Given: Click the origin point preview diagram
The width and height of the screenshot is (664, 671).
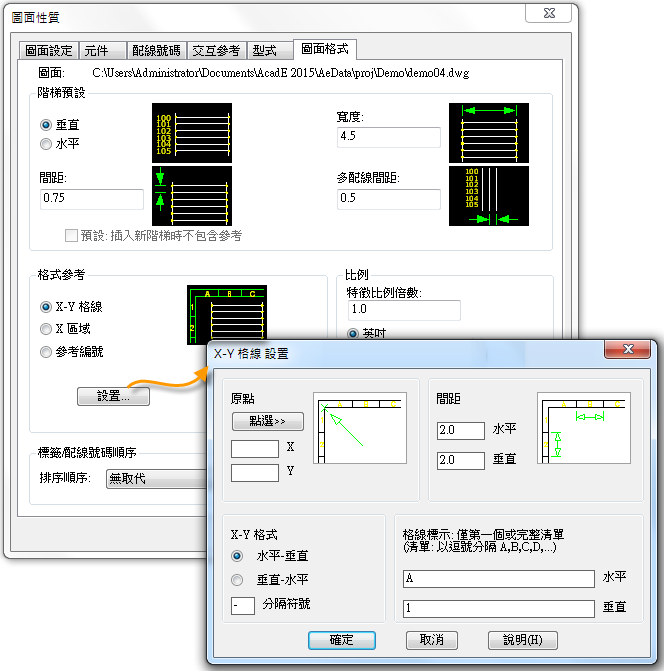Looking at the screenshot, I should [360, 428].
